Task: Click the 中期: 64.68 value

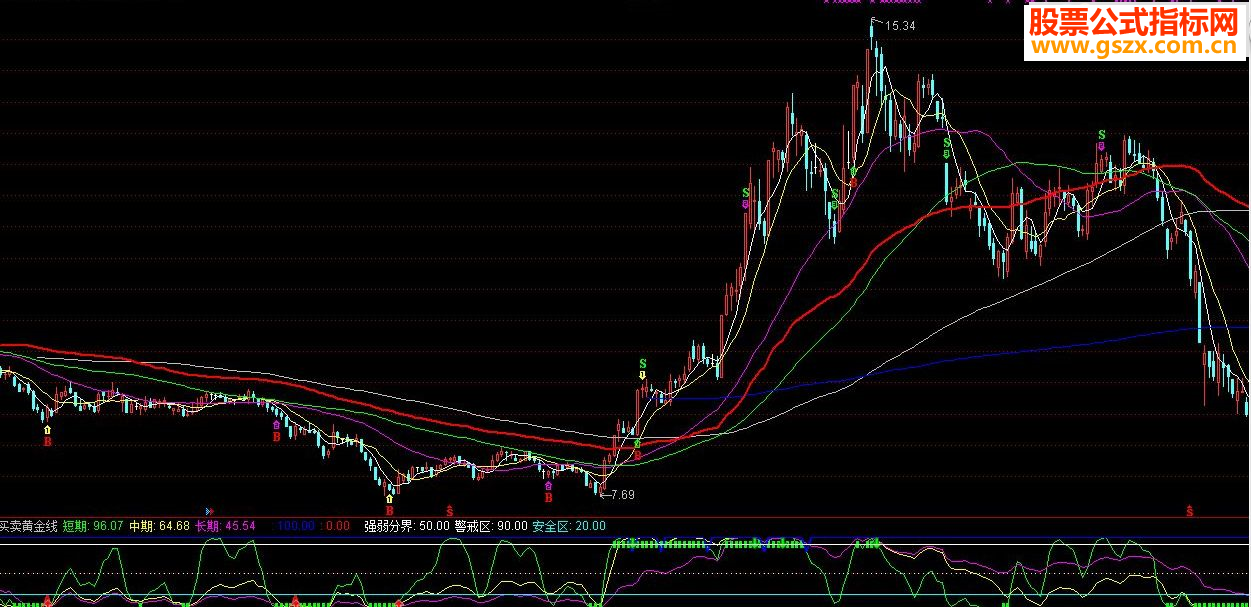Action: pos(159,525)
